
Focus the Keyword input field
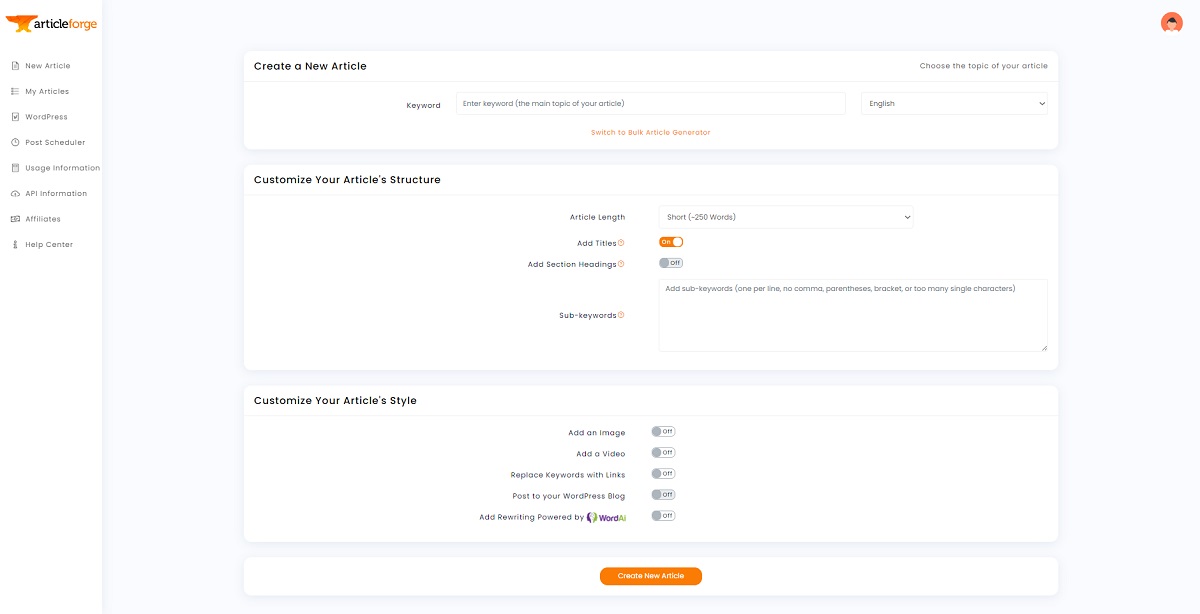pyautogui.click(x=651, y=104)
